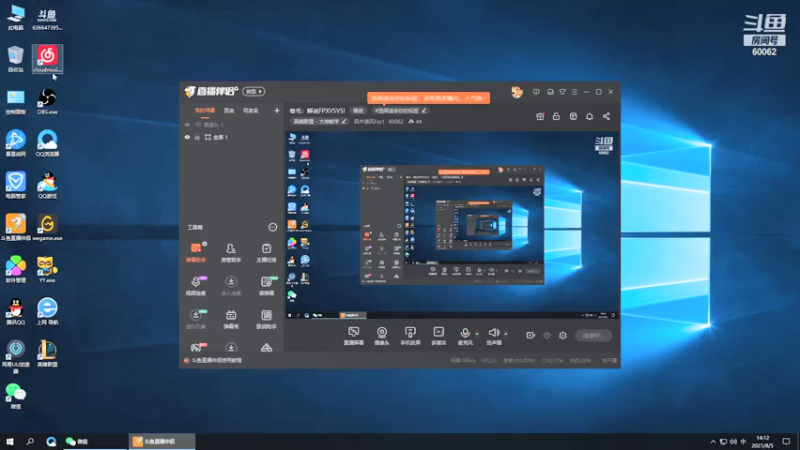Open the 主播任务 tool
Viewport: 800px width, 450px height.
(266, 252)
